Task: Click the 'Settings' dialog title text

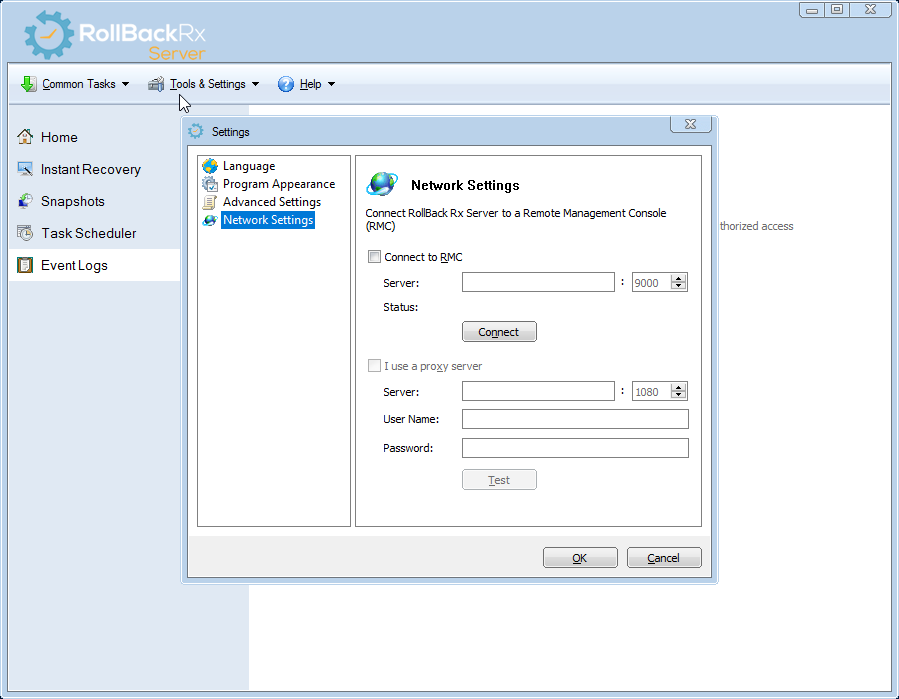Action: click(230, 132)
